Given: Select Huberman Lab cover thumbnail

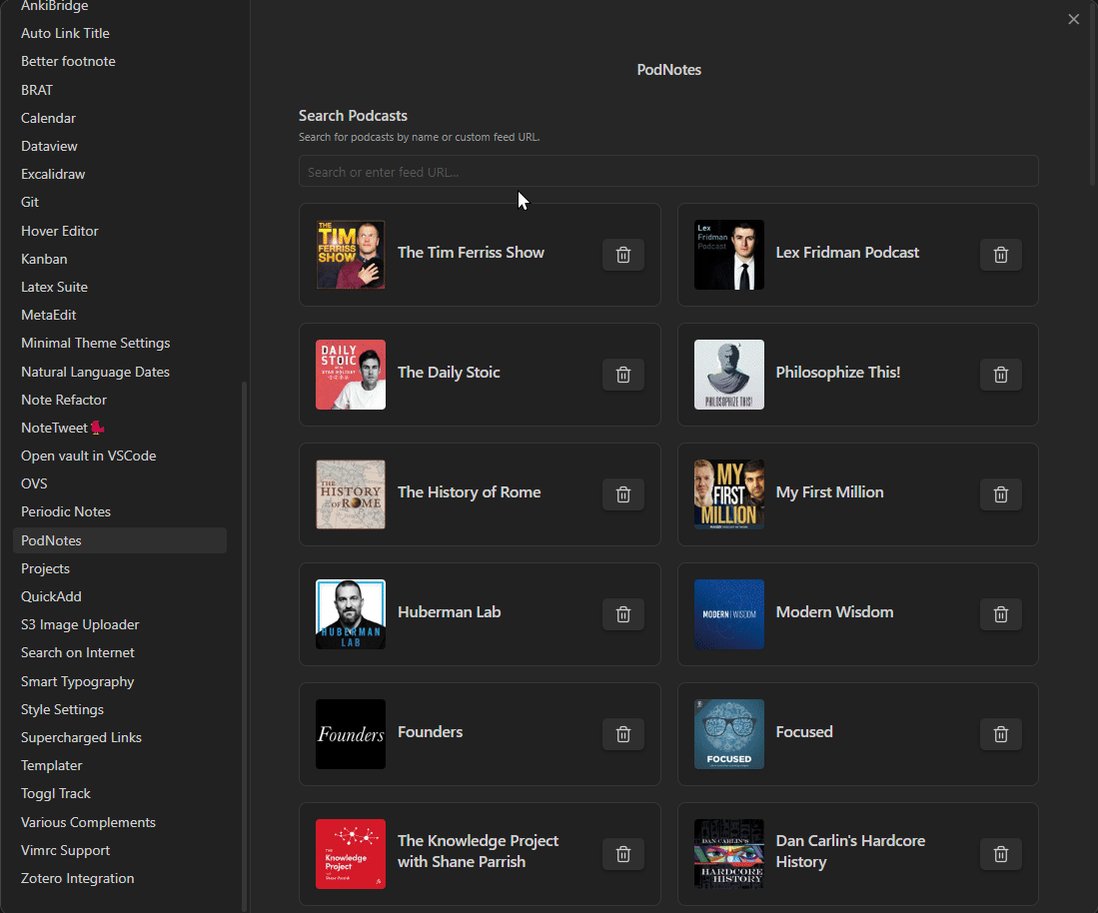Looking at the screenshot, I should 350,614.
